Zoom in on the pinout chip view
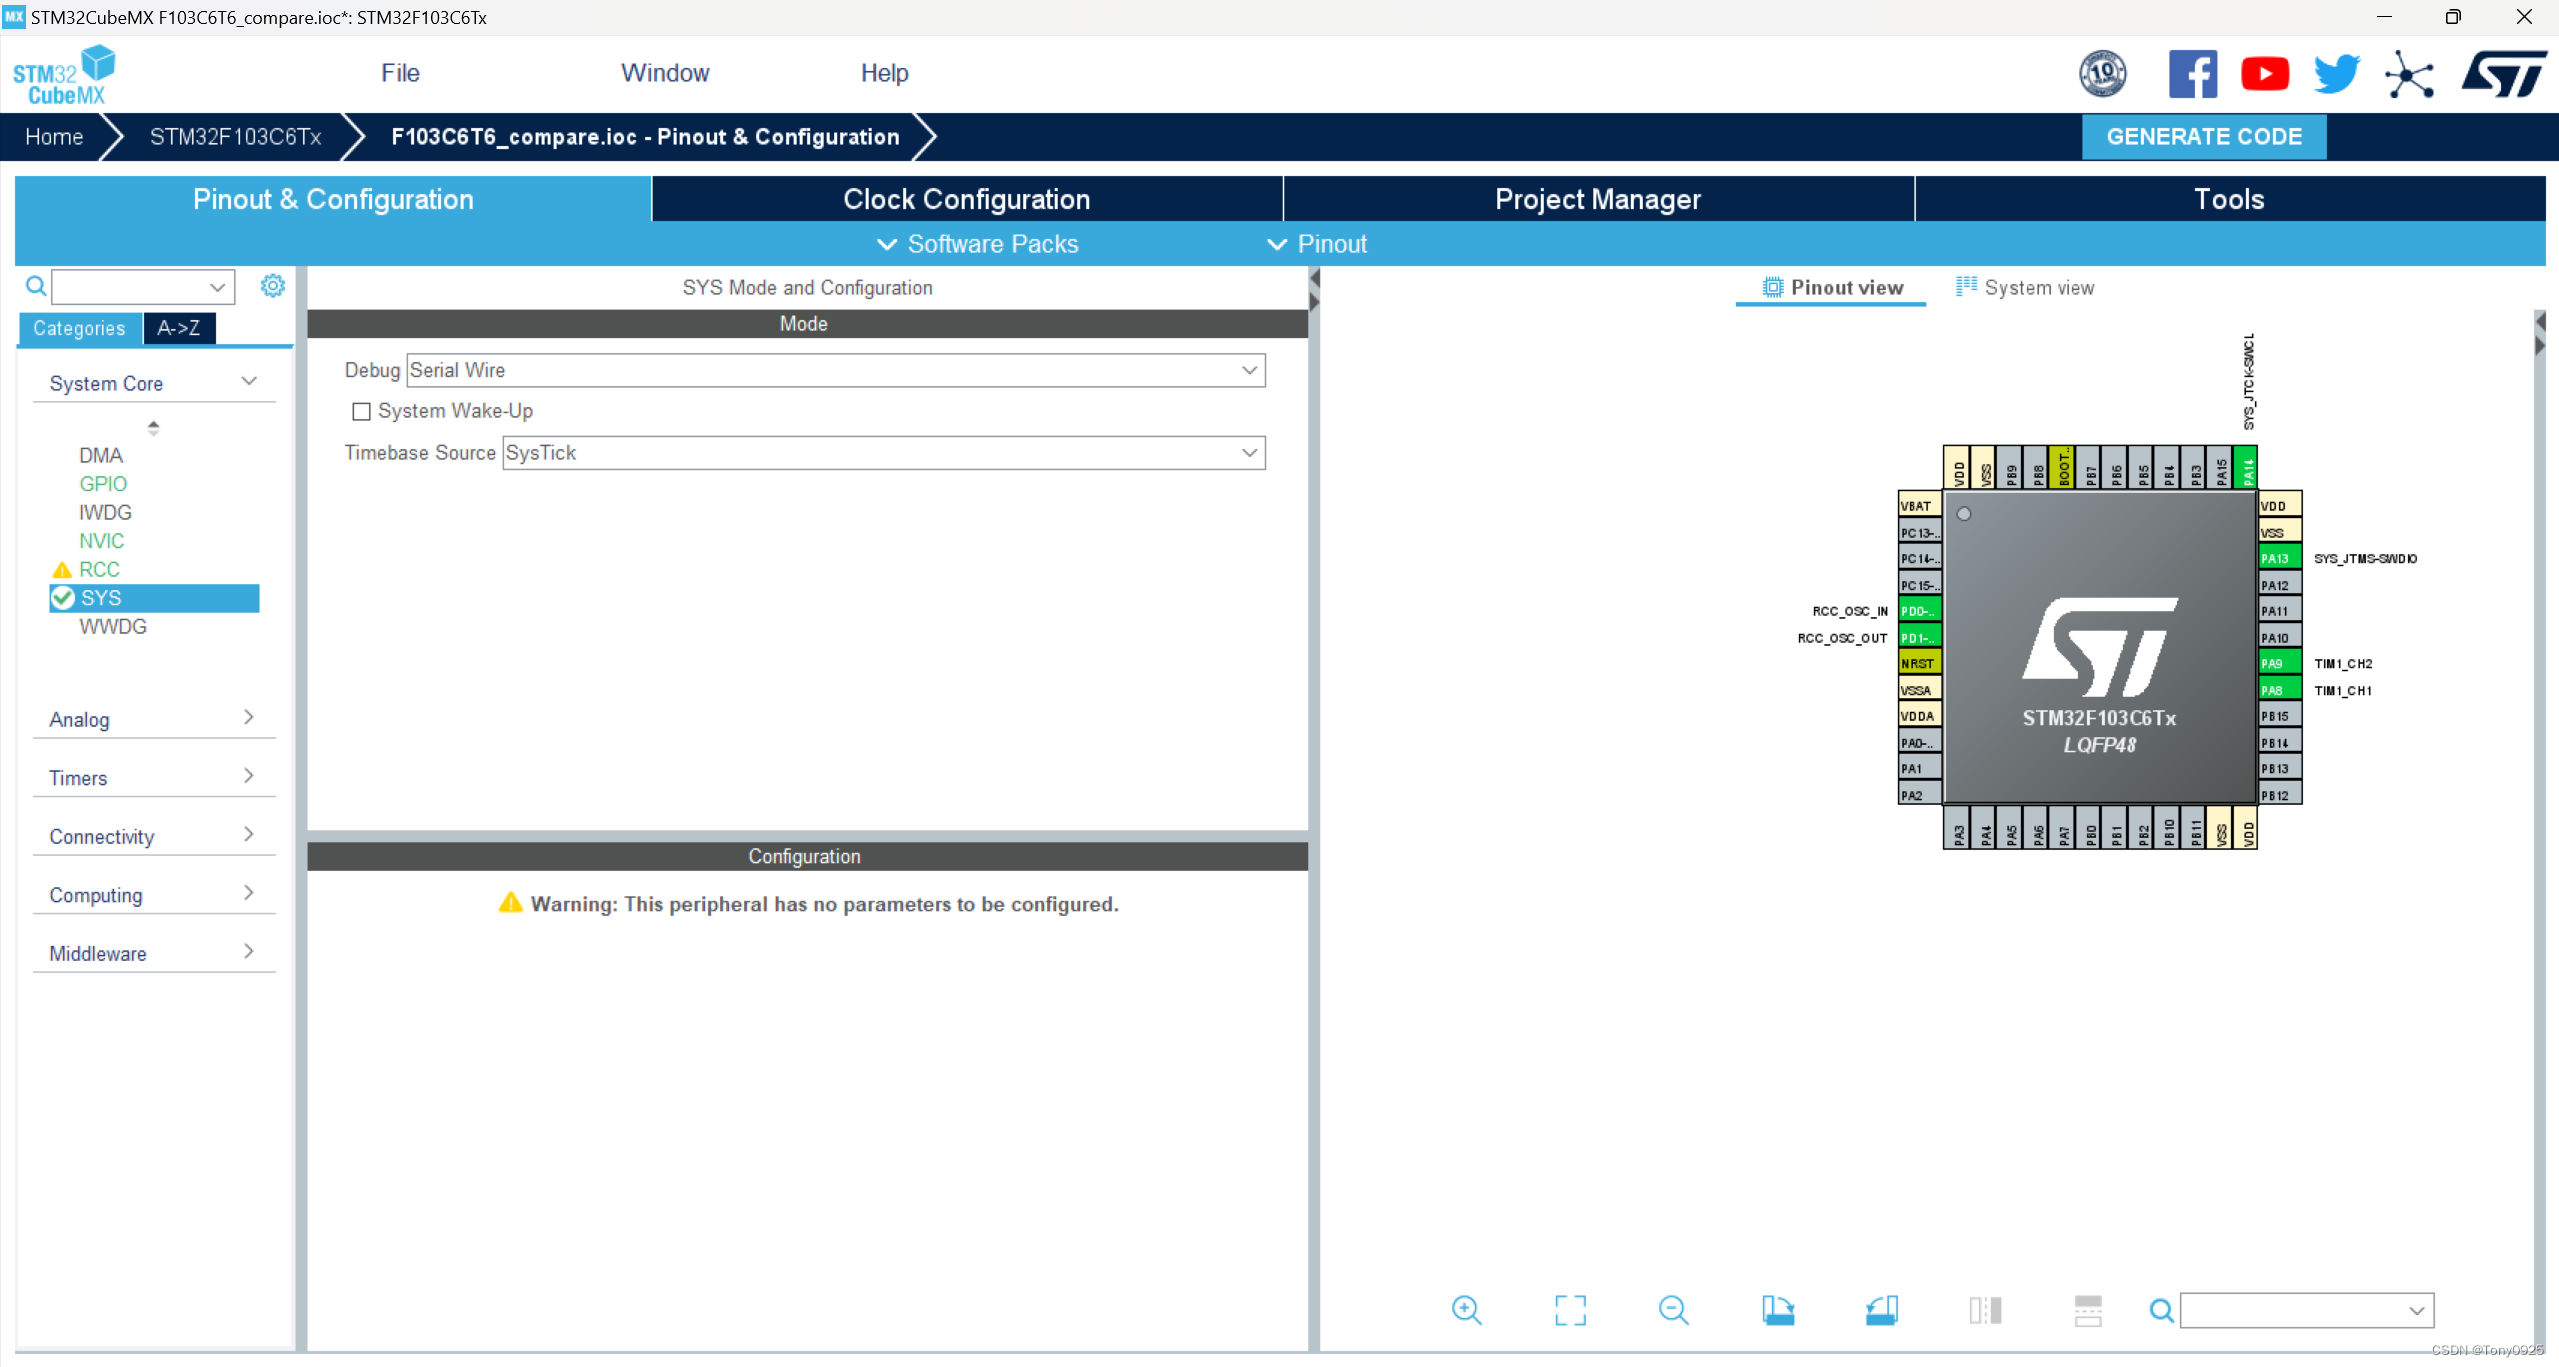 click(1466, 1310)
